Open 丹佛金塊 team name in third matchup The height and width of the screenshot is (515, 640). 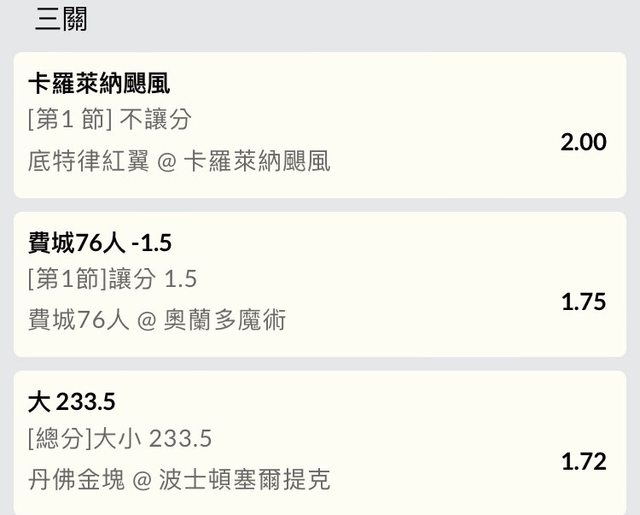(77, 480)
